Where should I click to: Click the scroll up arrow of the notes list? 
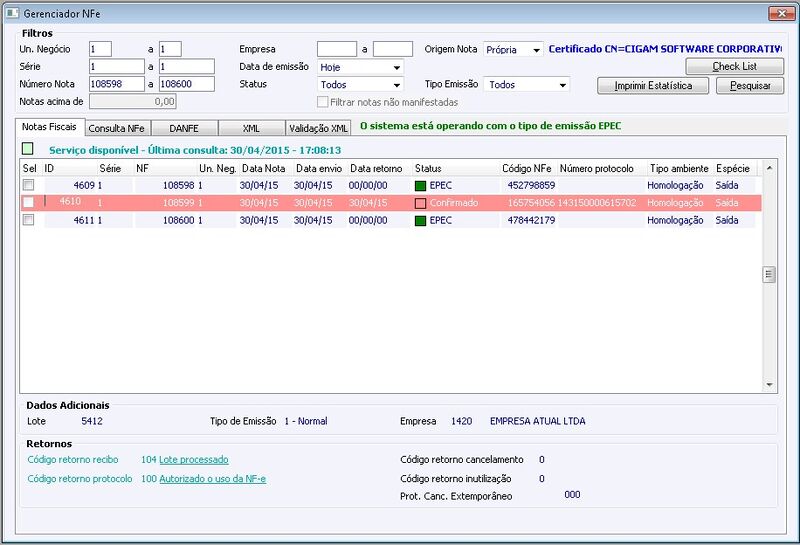[x=769, y=168]
